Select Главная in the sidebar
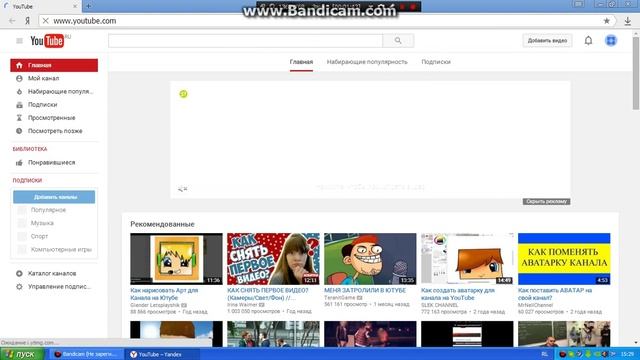 [54, 65]
